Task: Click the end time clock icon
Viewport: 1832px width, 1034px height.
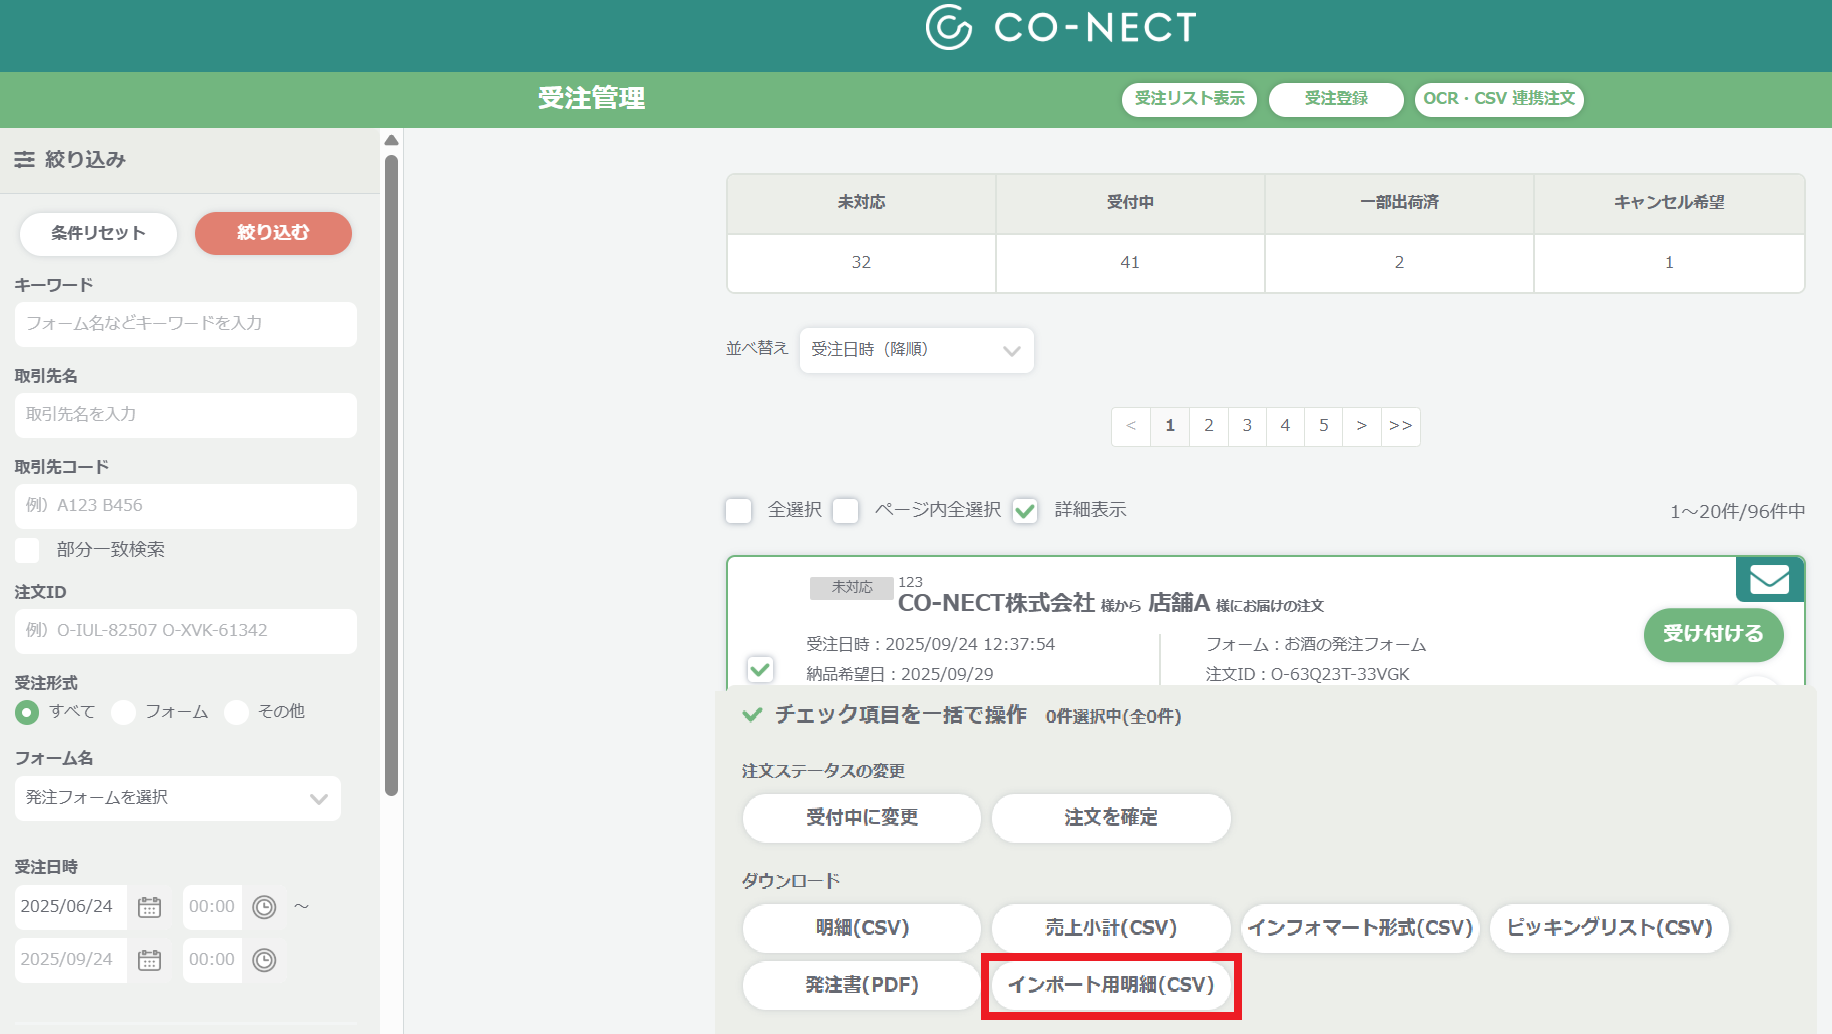Action: [x=264, y=960]
